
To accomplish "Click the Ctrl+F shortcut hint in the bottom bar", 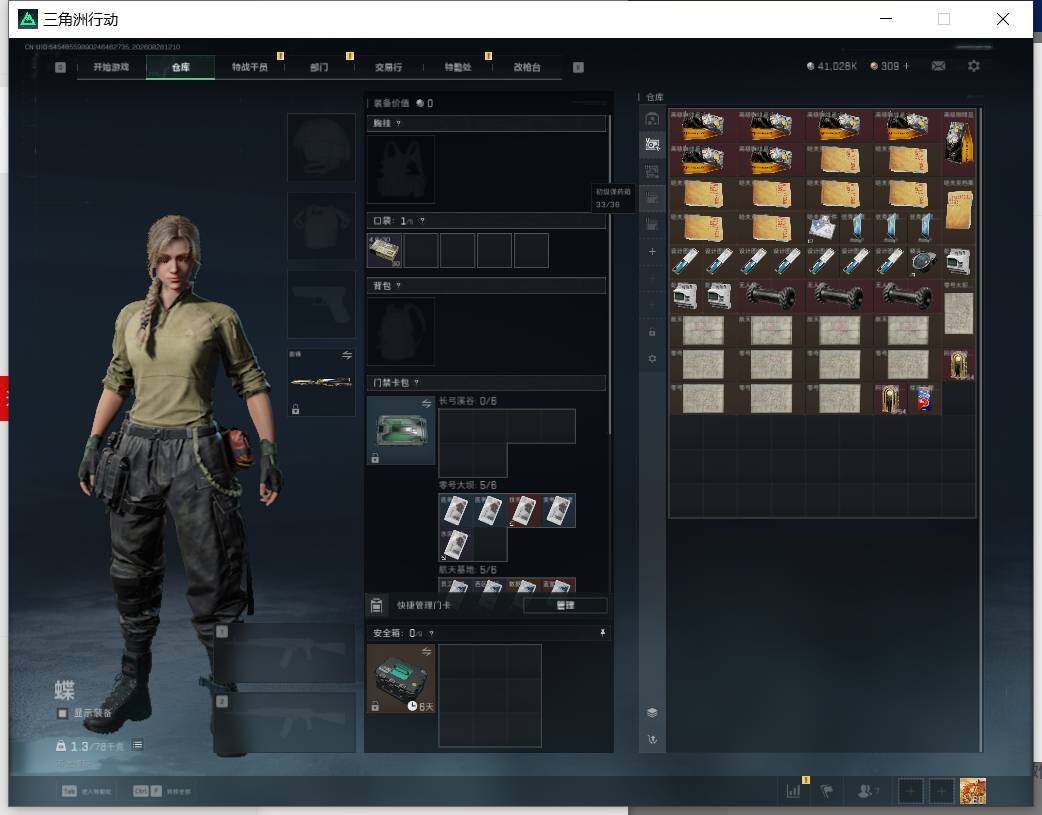I will pos(161,791).
